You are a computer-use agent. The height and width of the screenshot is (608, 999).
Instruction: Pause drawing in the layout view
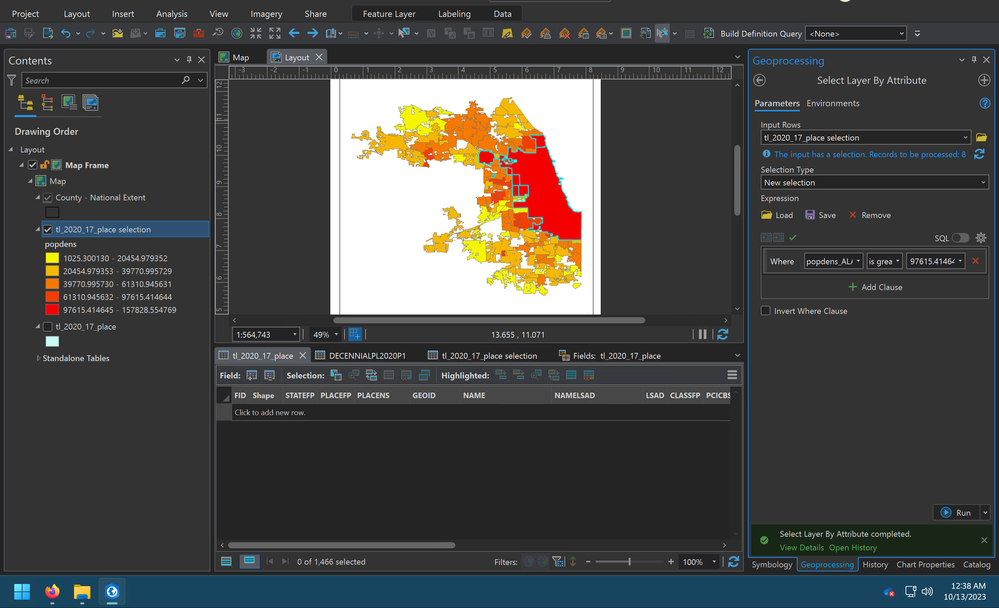coord(702,335)
